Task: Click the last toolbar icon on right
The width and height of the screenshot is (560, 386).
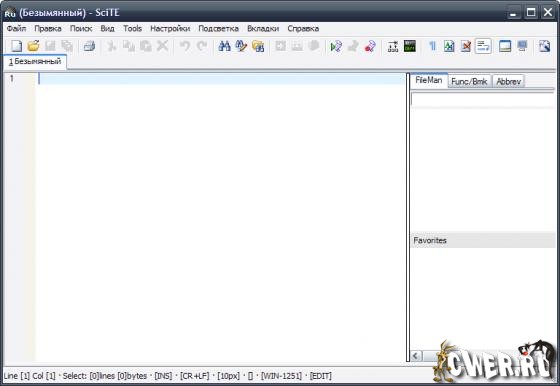Action: click(544, 46)
